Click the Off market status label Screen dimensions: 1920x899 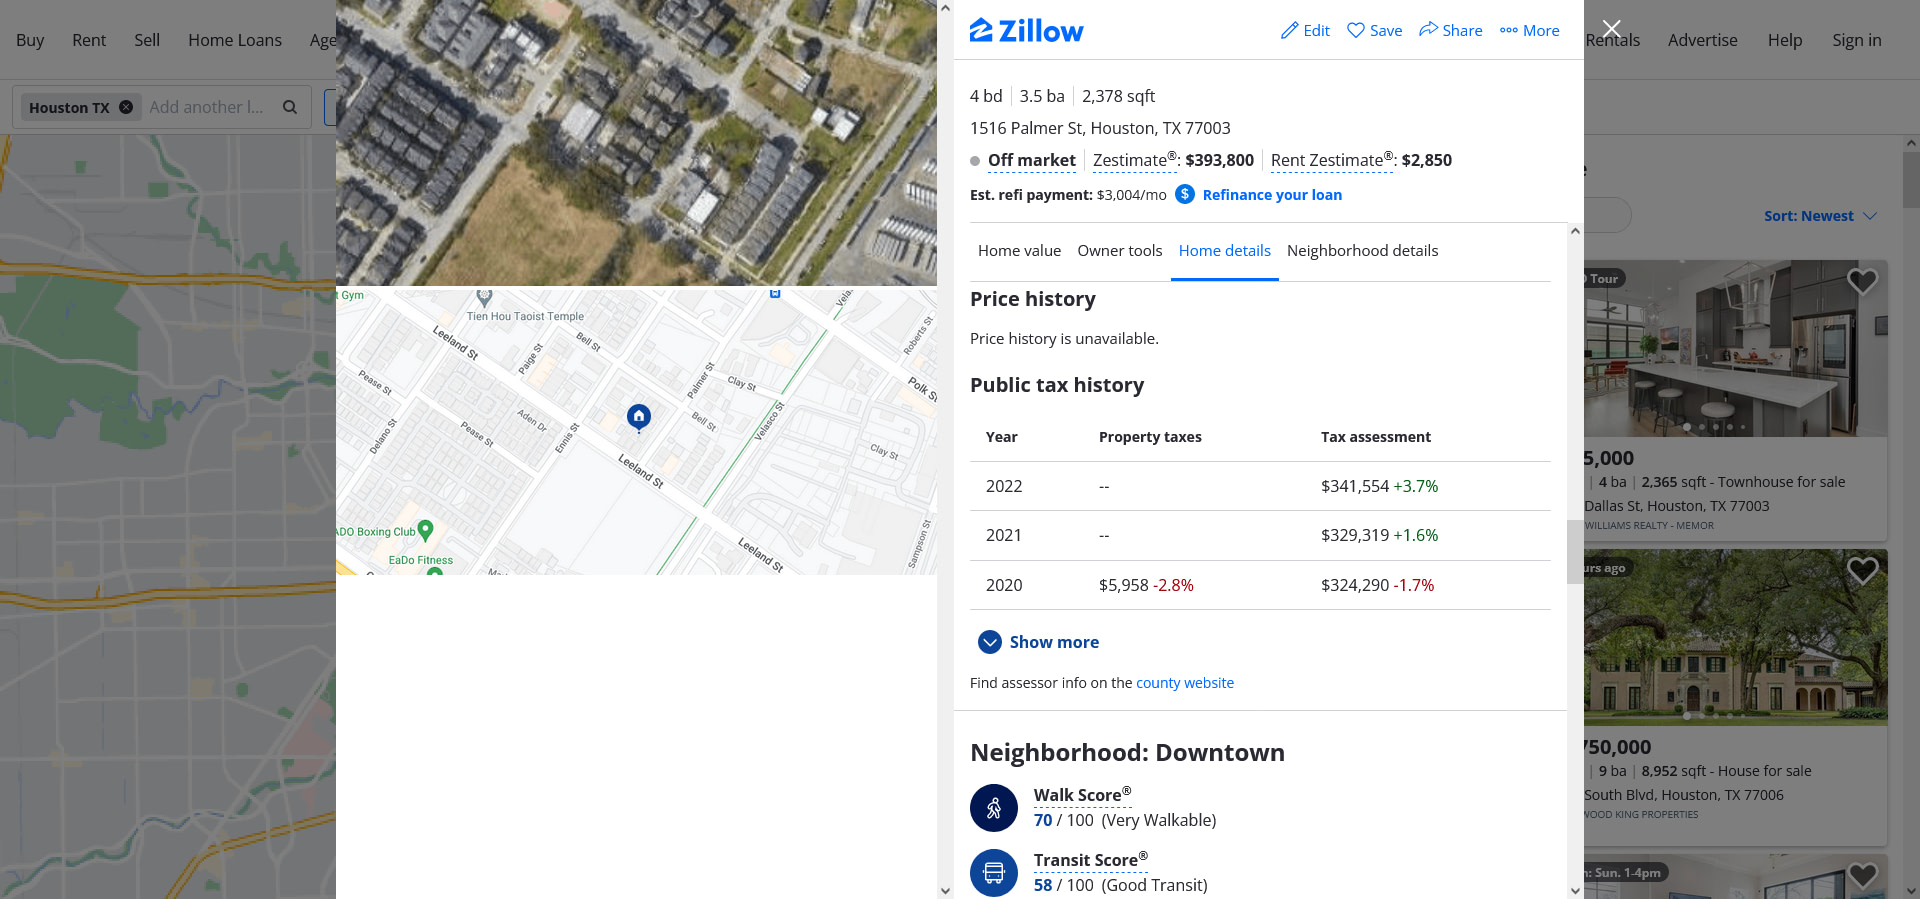(x=1032, y=160)
